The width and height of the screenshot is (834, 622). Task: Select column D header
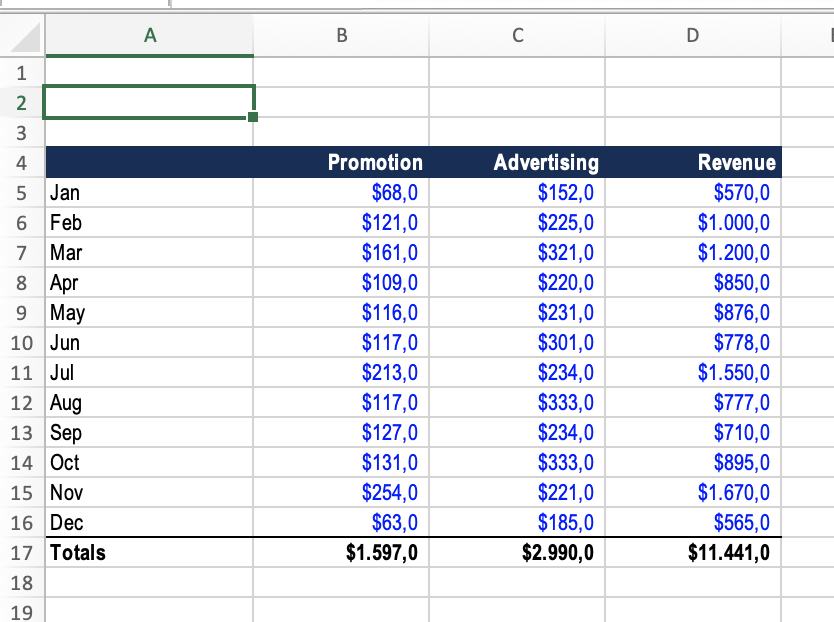[x=693, y=35]
